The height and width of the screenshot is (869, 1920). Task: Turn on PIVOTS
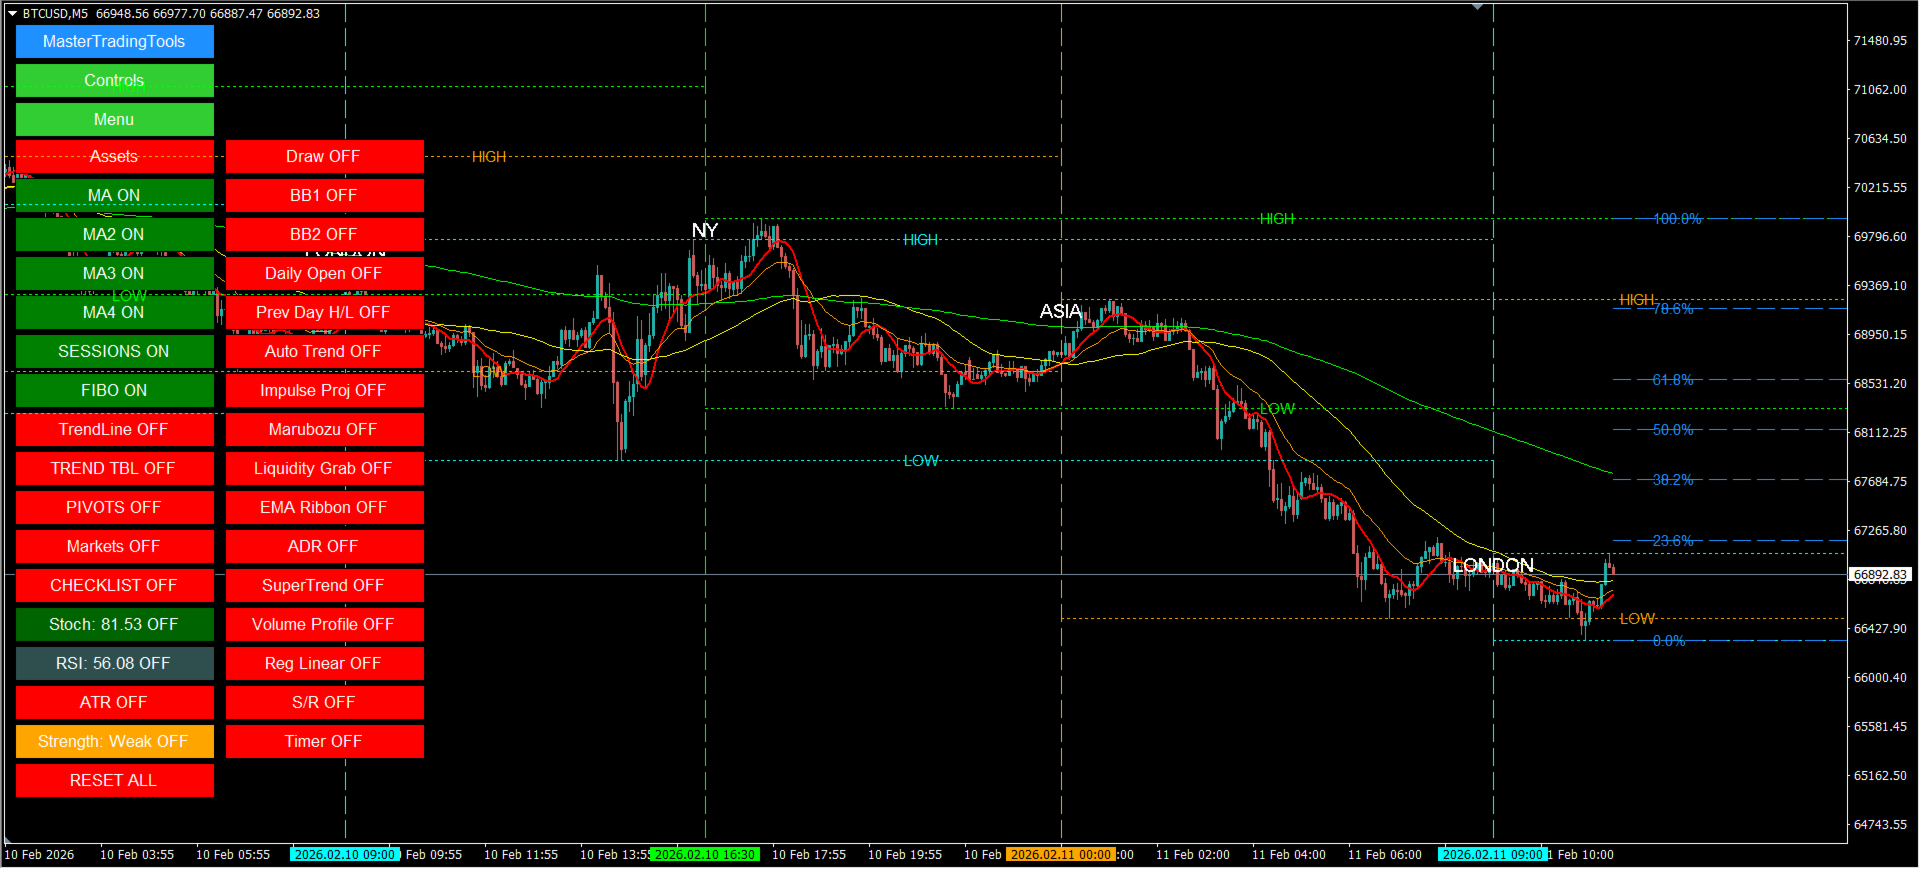(115, 508)
